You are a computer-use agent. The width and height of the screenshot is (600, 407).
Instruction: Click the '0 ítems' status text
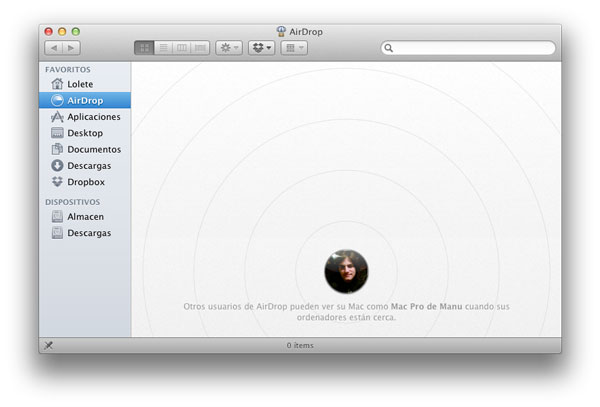point(300,345)
